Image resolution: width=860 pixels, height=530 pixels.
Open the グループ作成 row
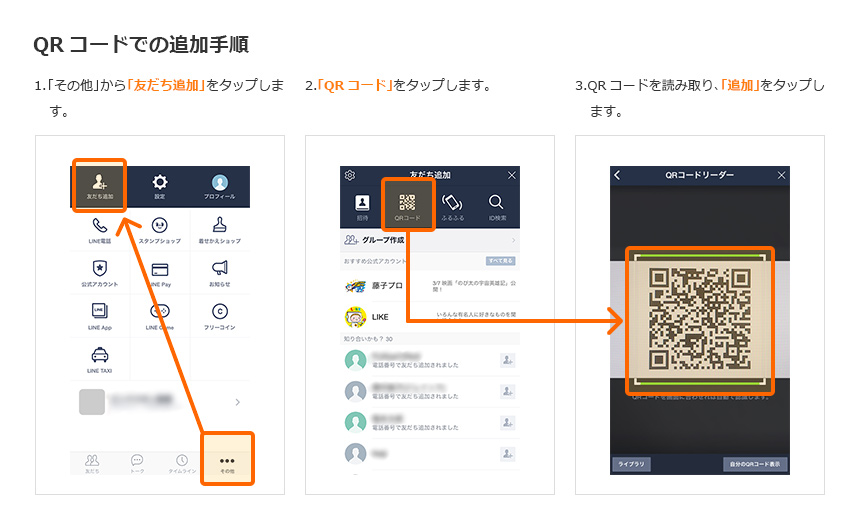430,240
